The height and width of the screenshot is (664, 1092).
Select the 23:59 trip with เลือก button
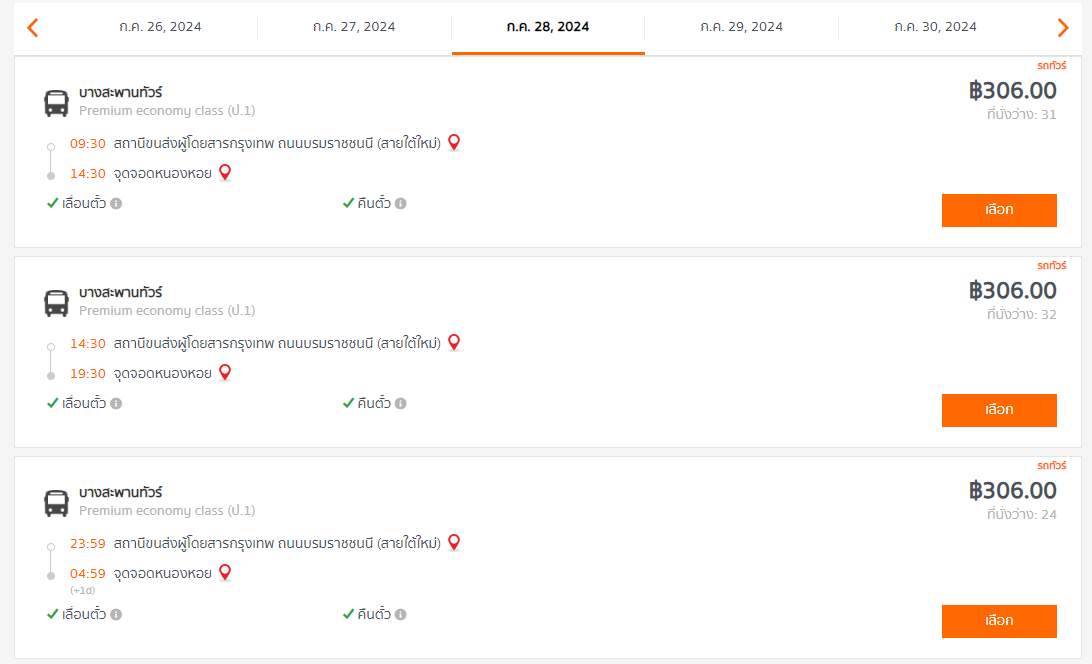click(x=999, y=621)
